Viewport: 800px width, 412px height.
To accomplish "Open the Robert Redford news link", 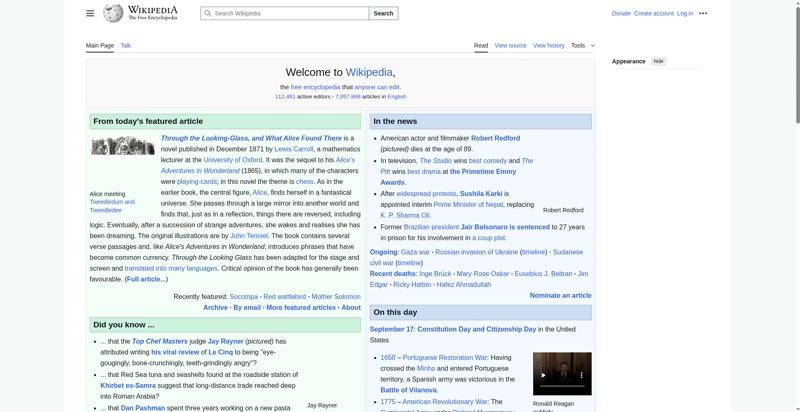I will click(x=495, y=138).
